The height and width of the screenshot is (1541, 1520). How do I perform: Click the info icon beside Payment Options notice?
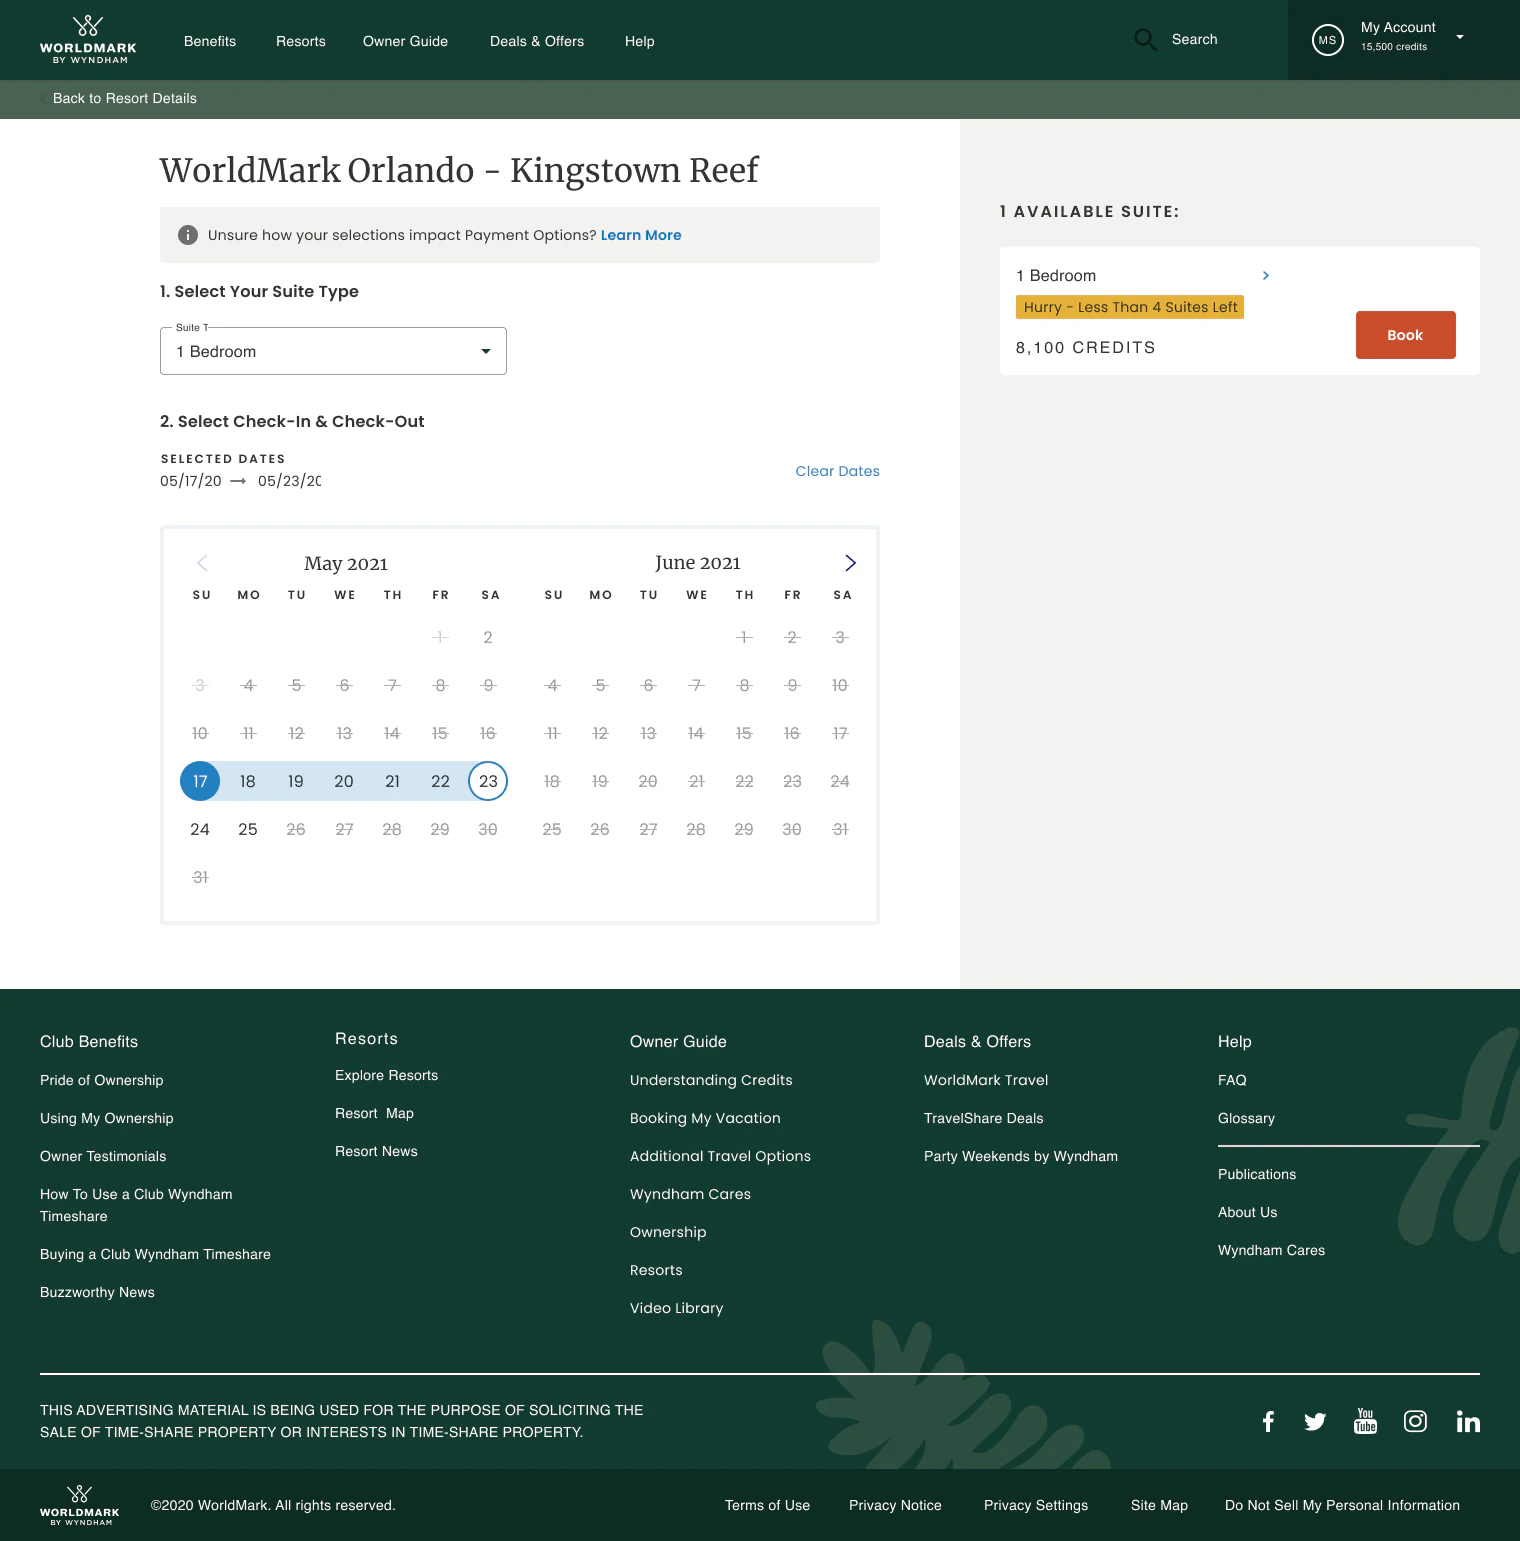(x=187, y=235)
